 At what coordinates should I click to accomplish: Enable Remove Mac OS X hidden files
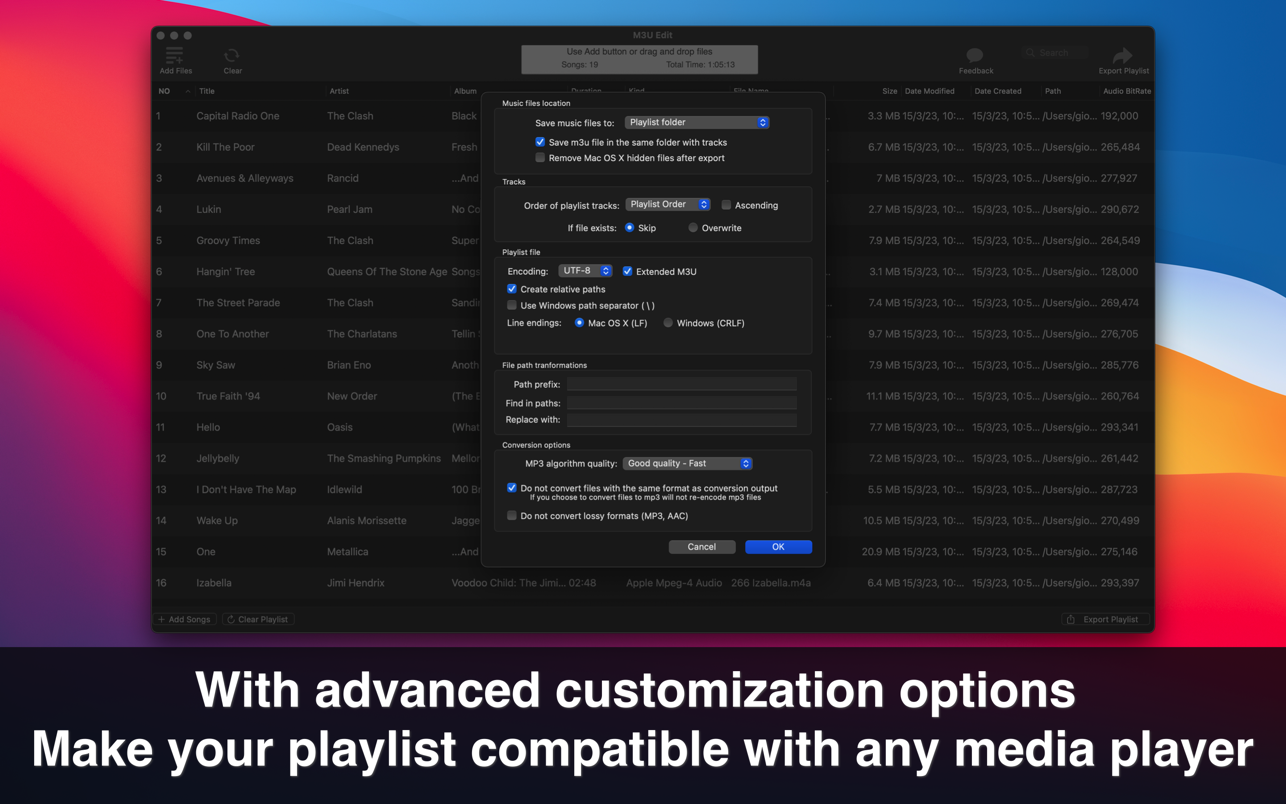point(540,158)
